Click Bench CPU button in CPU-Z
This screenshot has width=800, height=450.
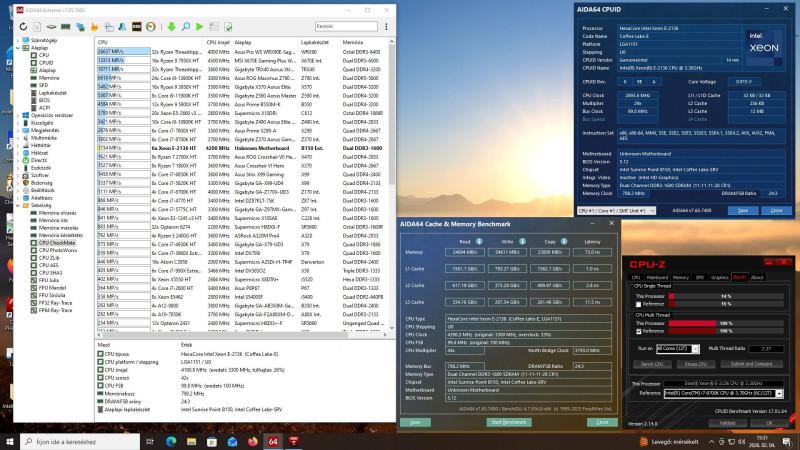tap(652, 364)
